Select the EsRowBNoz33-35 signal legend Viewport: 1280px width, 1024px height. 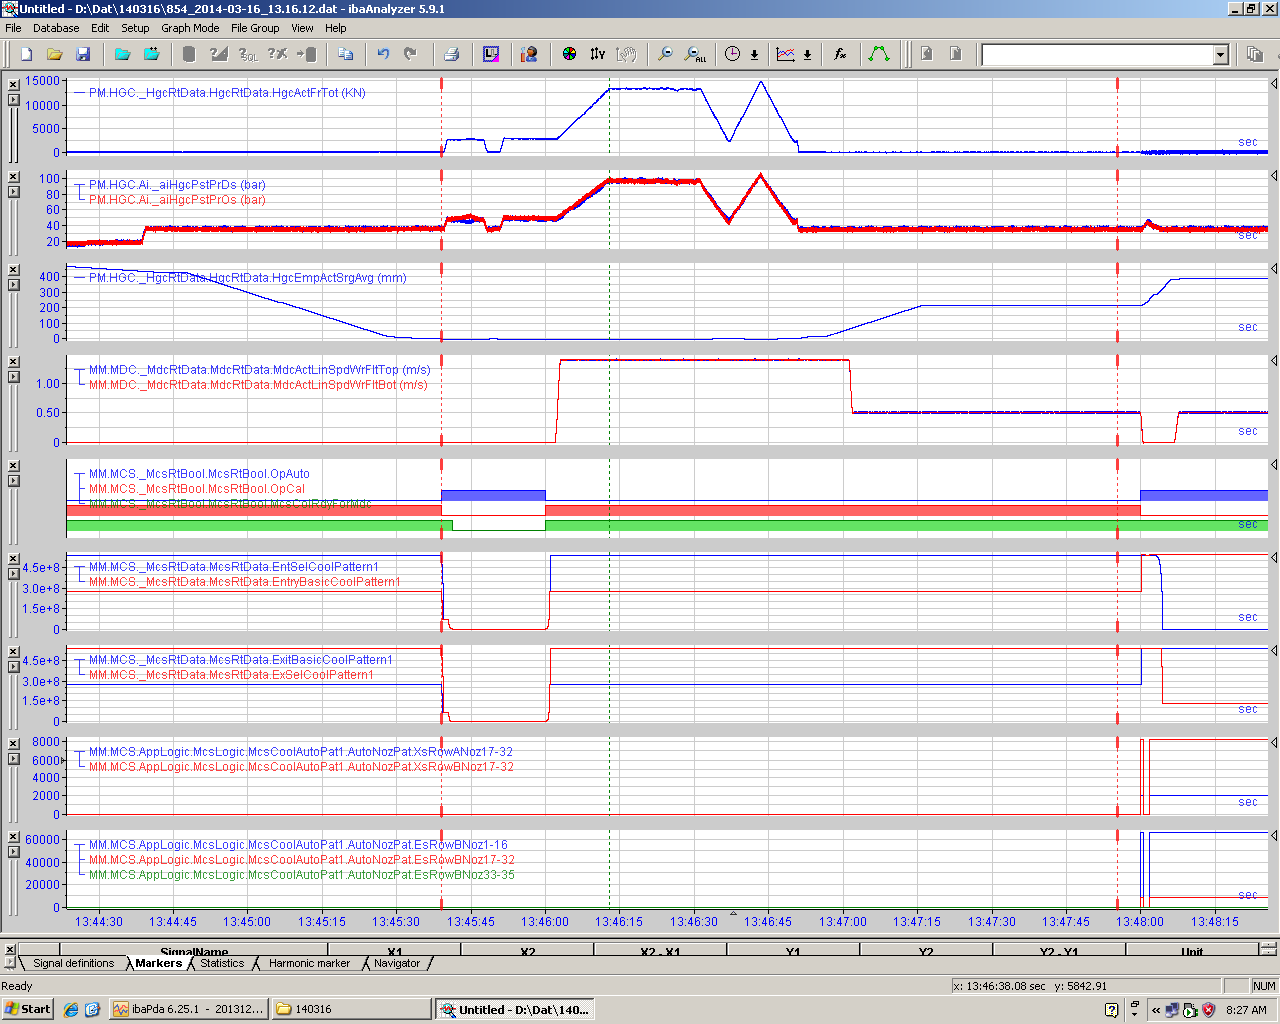tap(302, 875)
